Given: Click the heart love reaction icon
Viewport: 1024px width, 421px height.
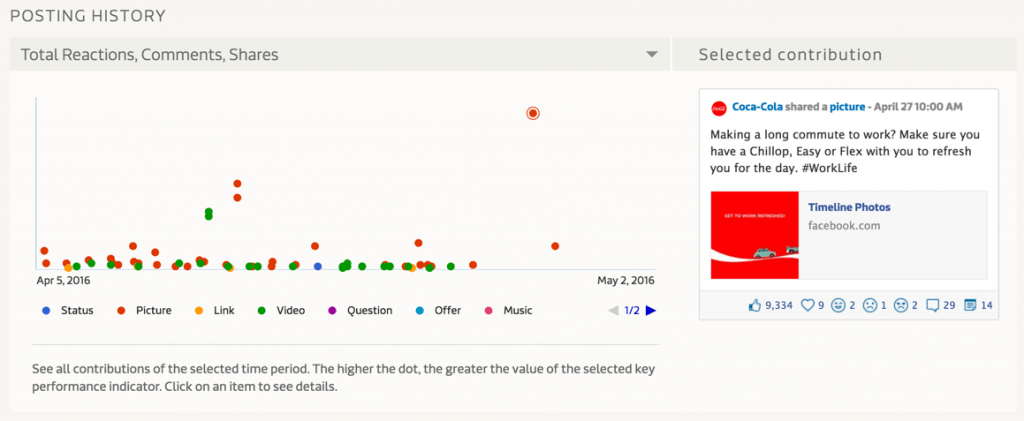Looking at the screenshot, I should [809, 305].
